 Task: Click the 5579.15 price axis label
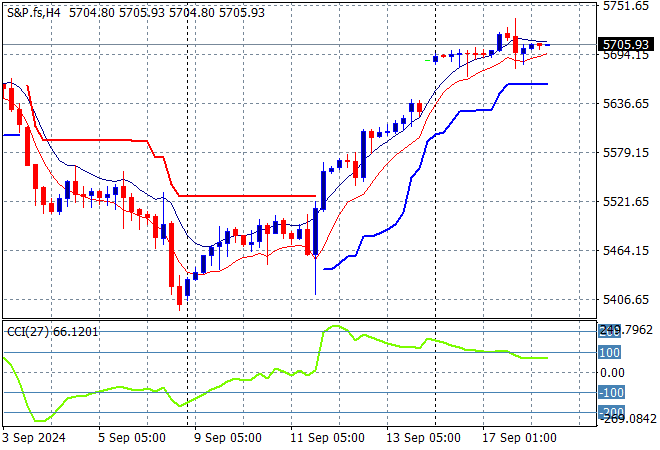625,152
